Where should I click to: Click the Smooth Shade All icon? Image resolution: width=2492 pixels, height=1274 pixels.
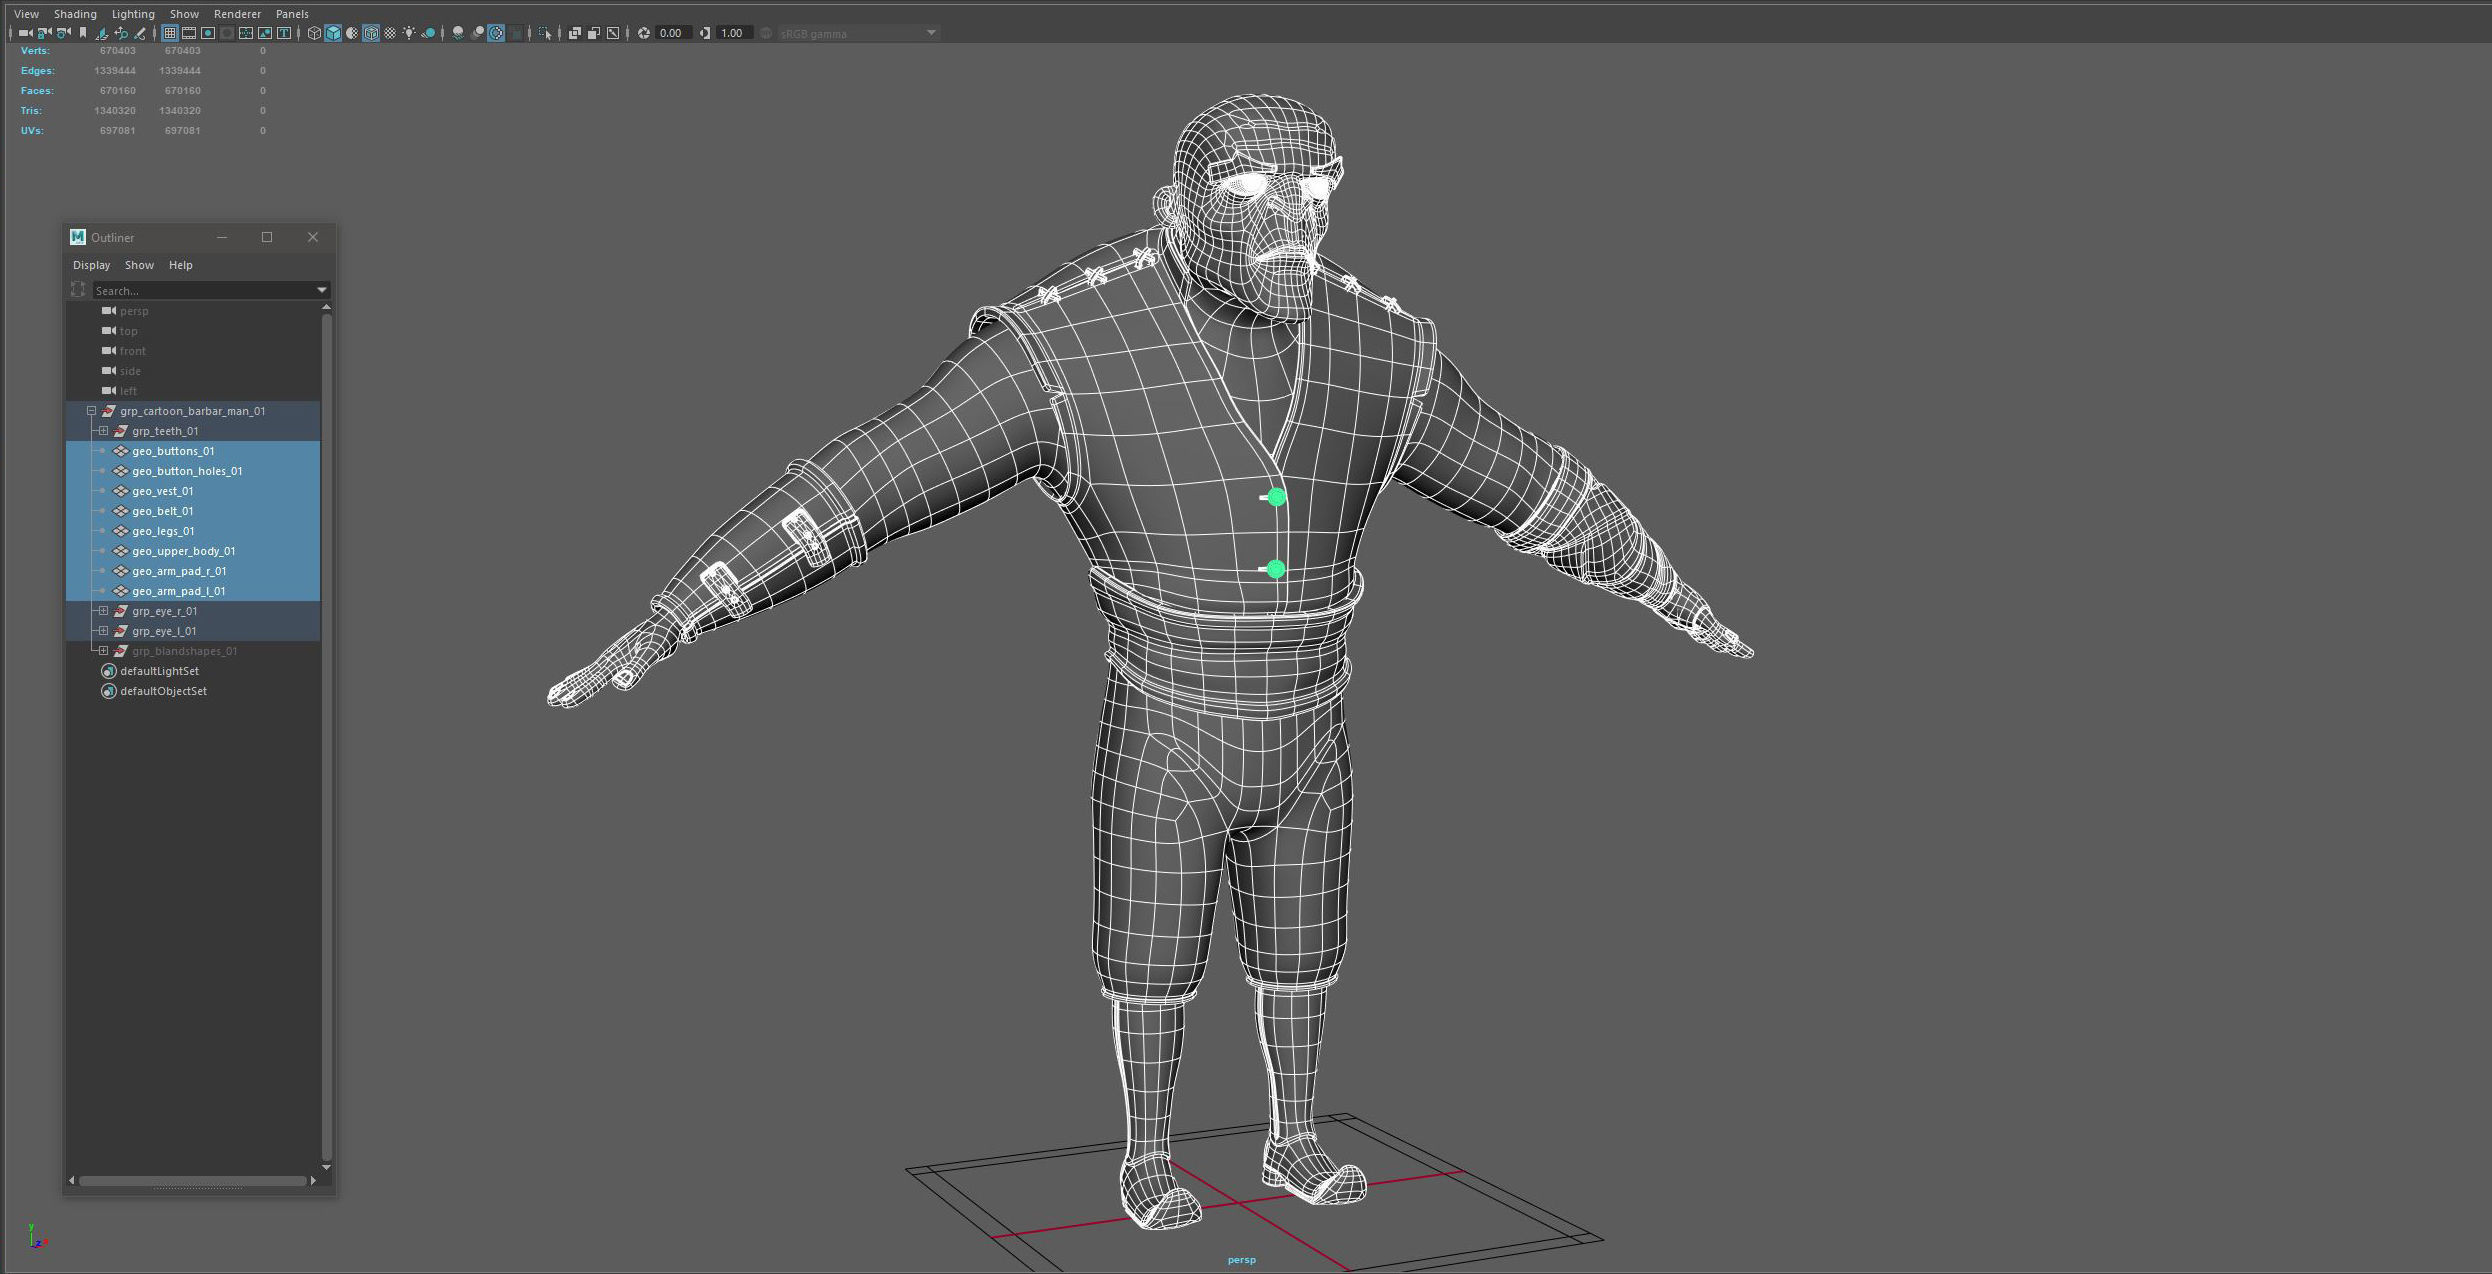(333, 33)
